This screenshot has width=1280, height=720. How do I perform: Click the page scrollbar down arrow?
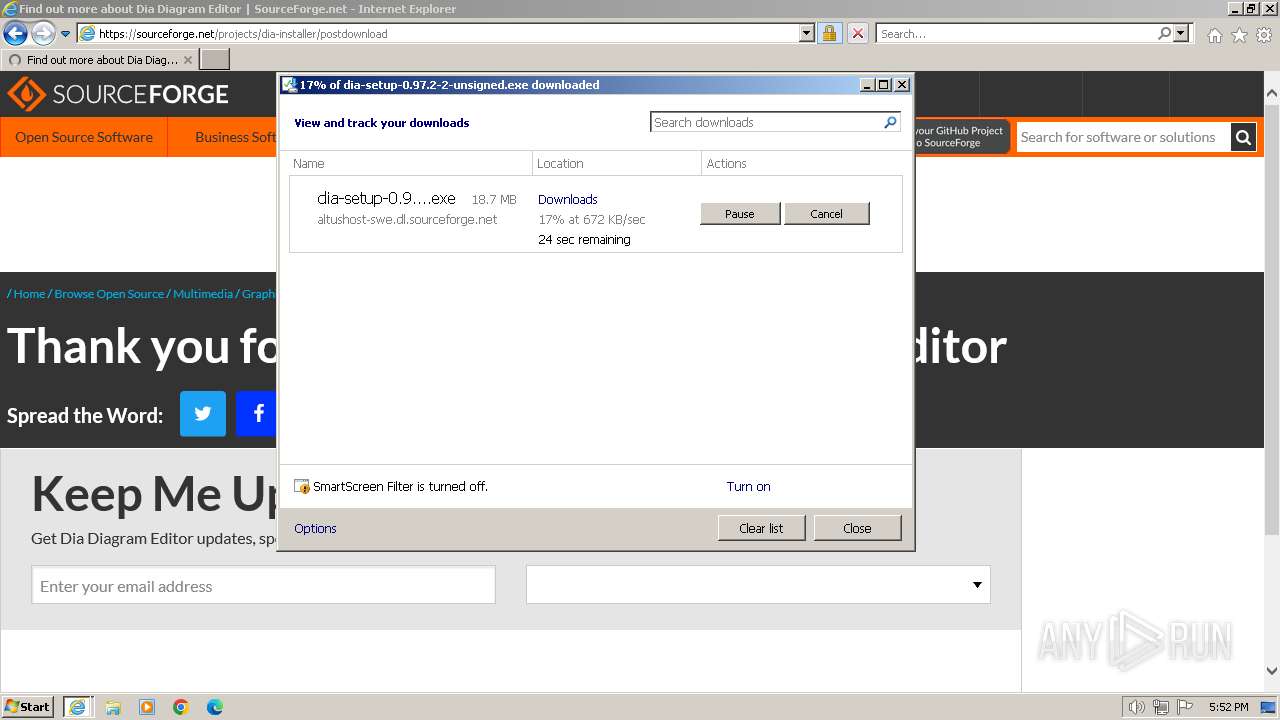[x=1272, y=672]
